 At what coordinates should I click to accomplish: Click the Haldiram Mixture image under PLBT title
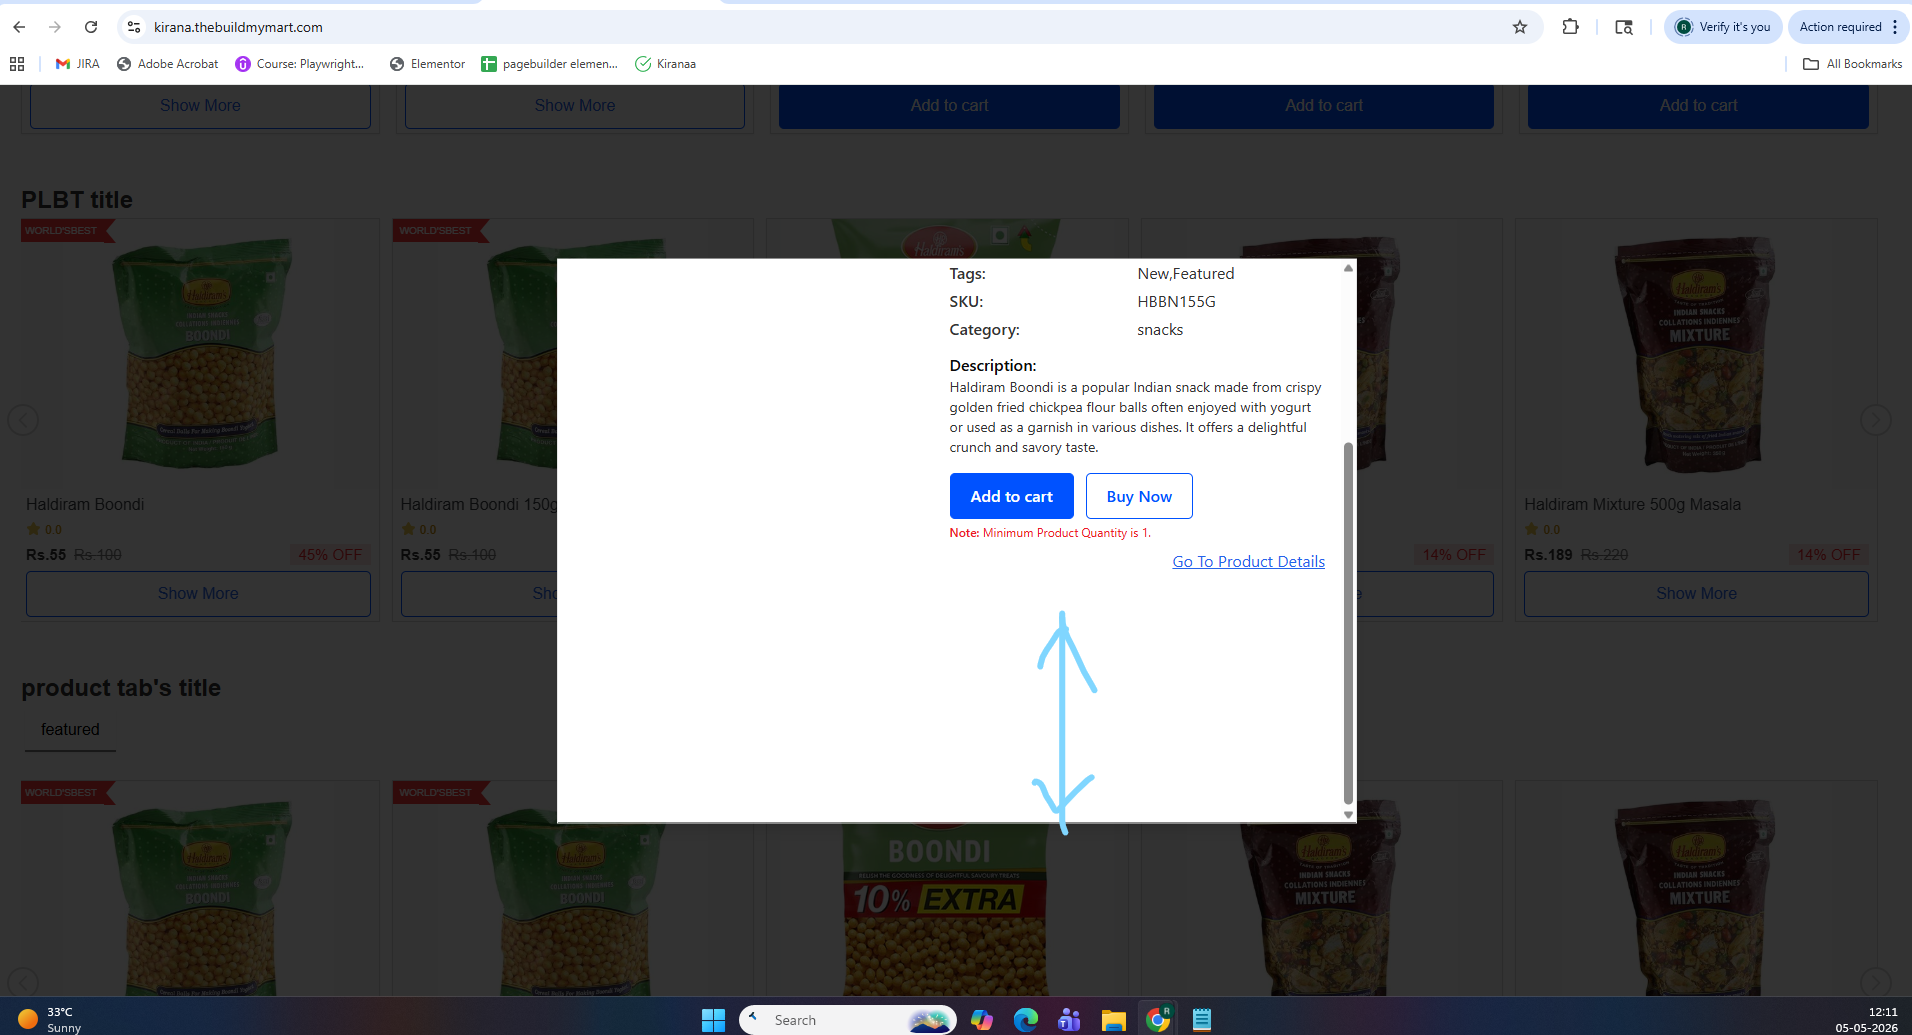click(1696, 353)
